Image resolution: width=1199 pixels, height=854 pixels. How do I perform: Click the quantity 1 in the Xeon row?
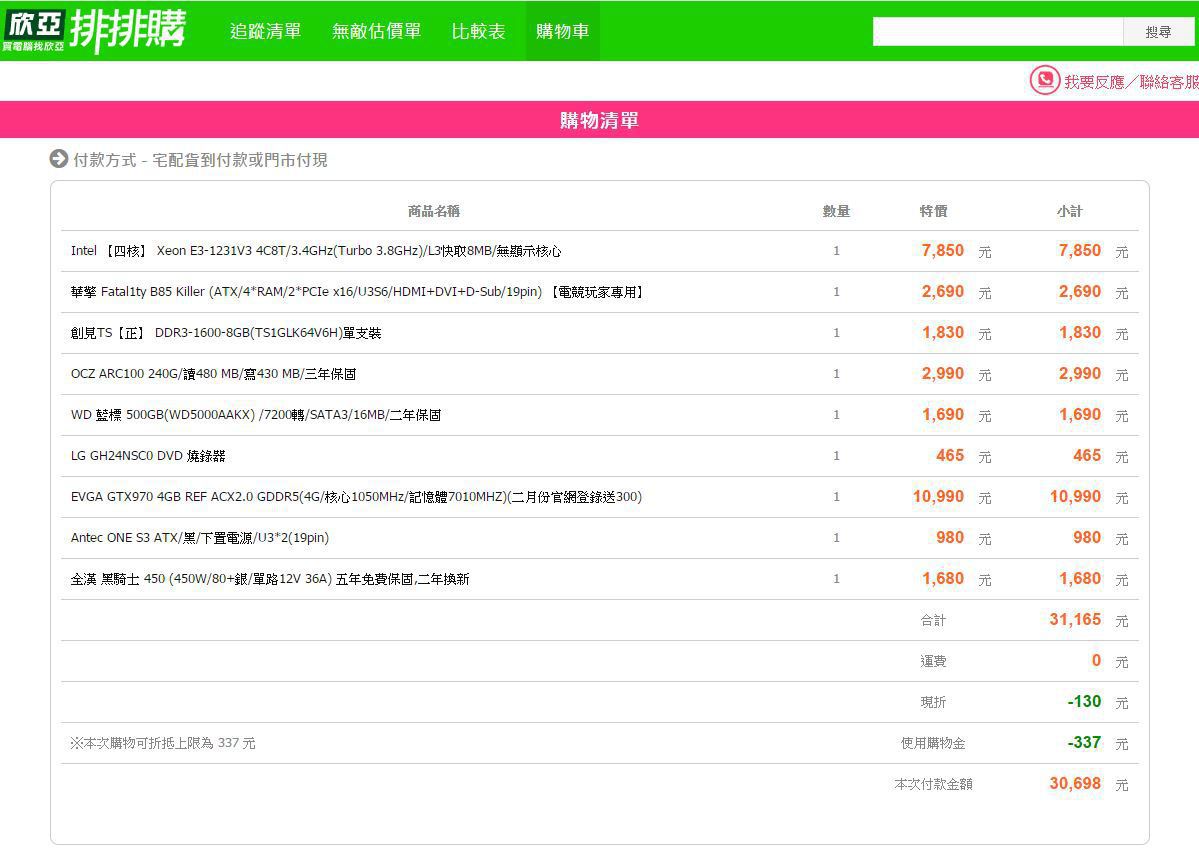pyautogui.click(x=837, y=251)
